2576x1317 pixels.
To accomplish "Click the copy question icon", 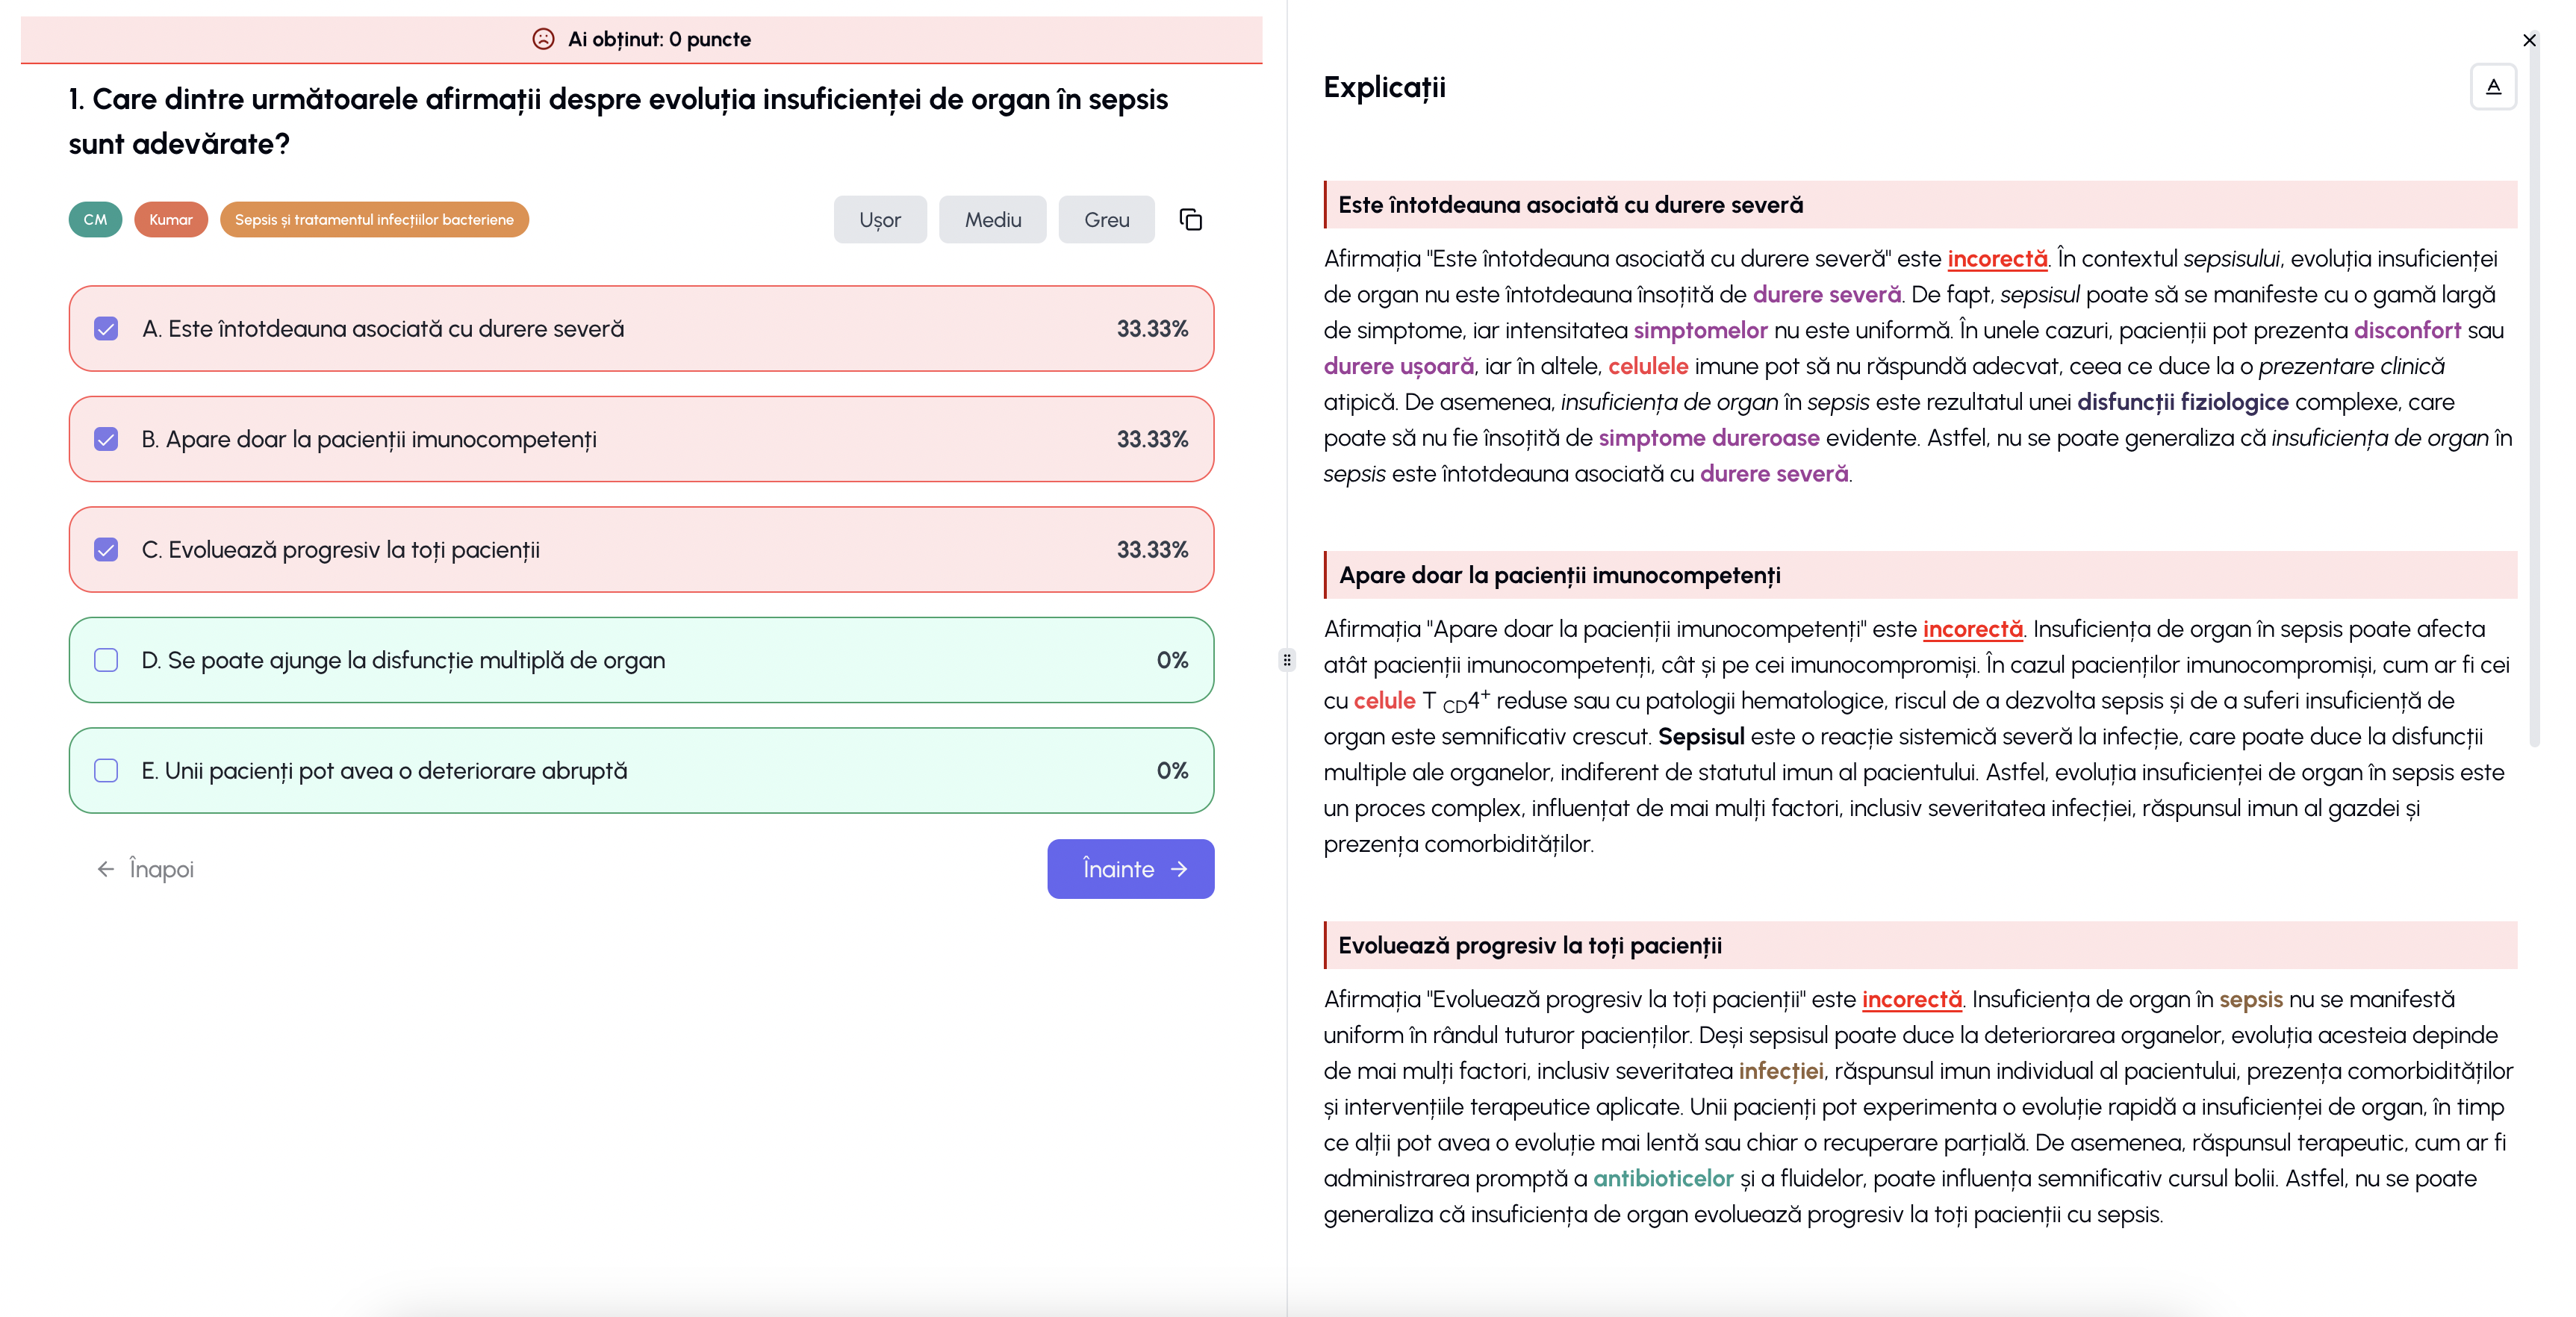I will coord(1190,219).
